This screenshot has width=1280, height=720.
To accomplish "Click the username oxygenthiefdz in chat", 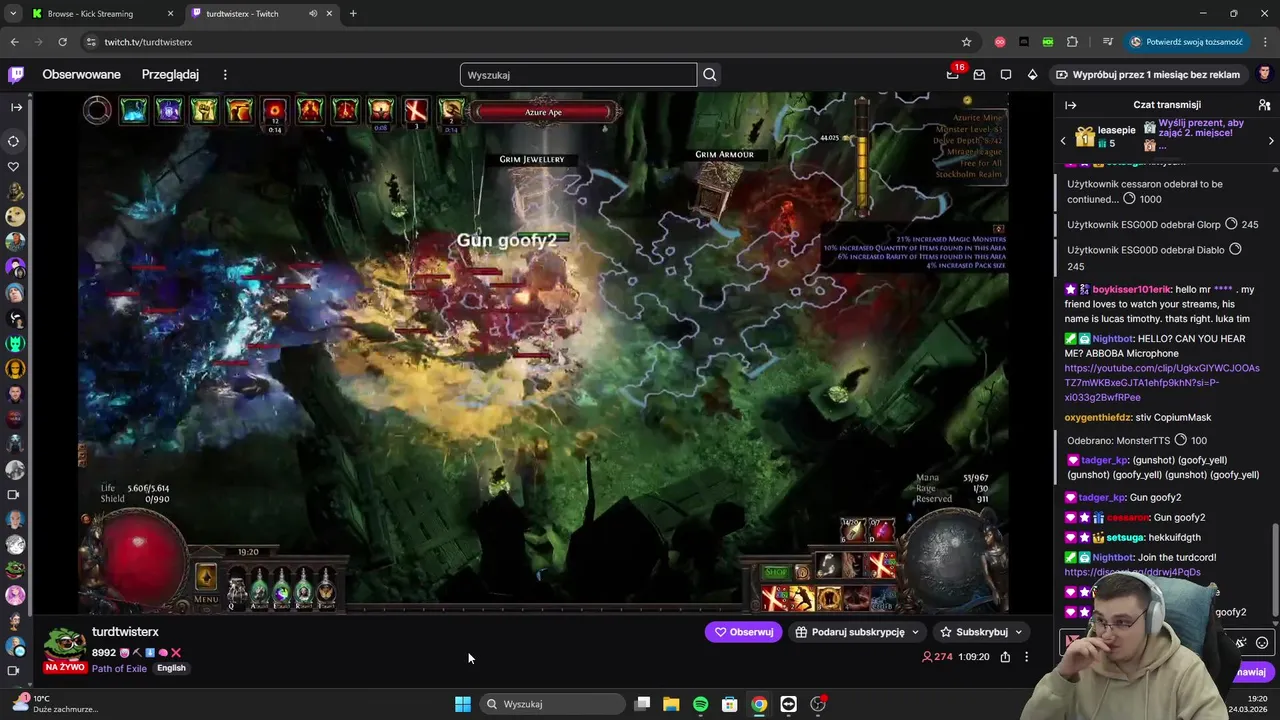I will tap(1097, 417).
